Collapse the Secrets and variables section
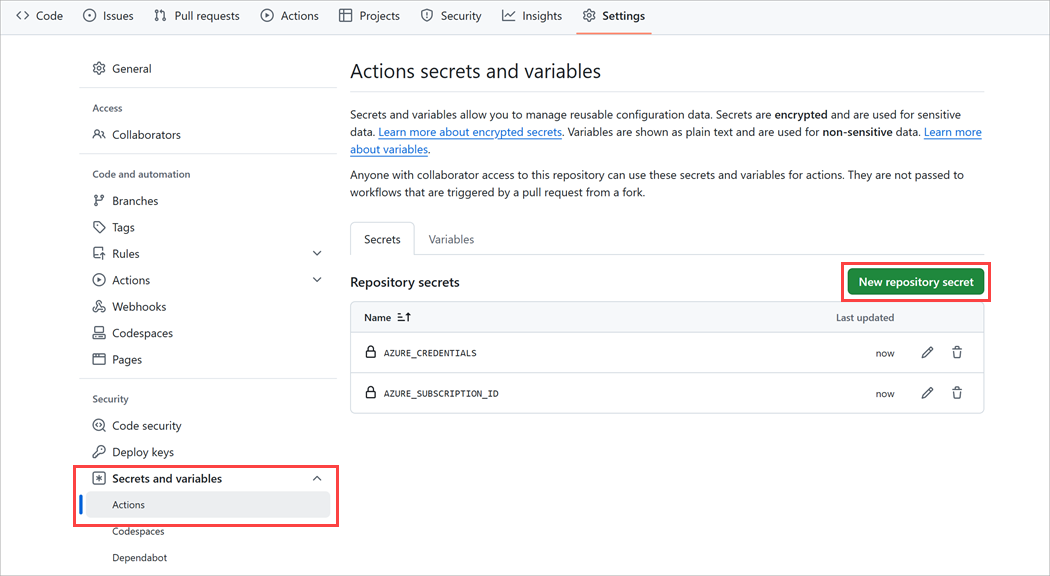Screen dimensions: 1050x576 tap(317, 478)
